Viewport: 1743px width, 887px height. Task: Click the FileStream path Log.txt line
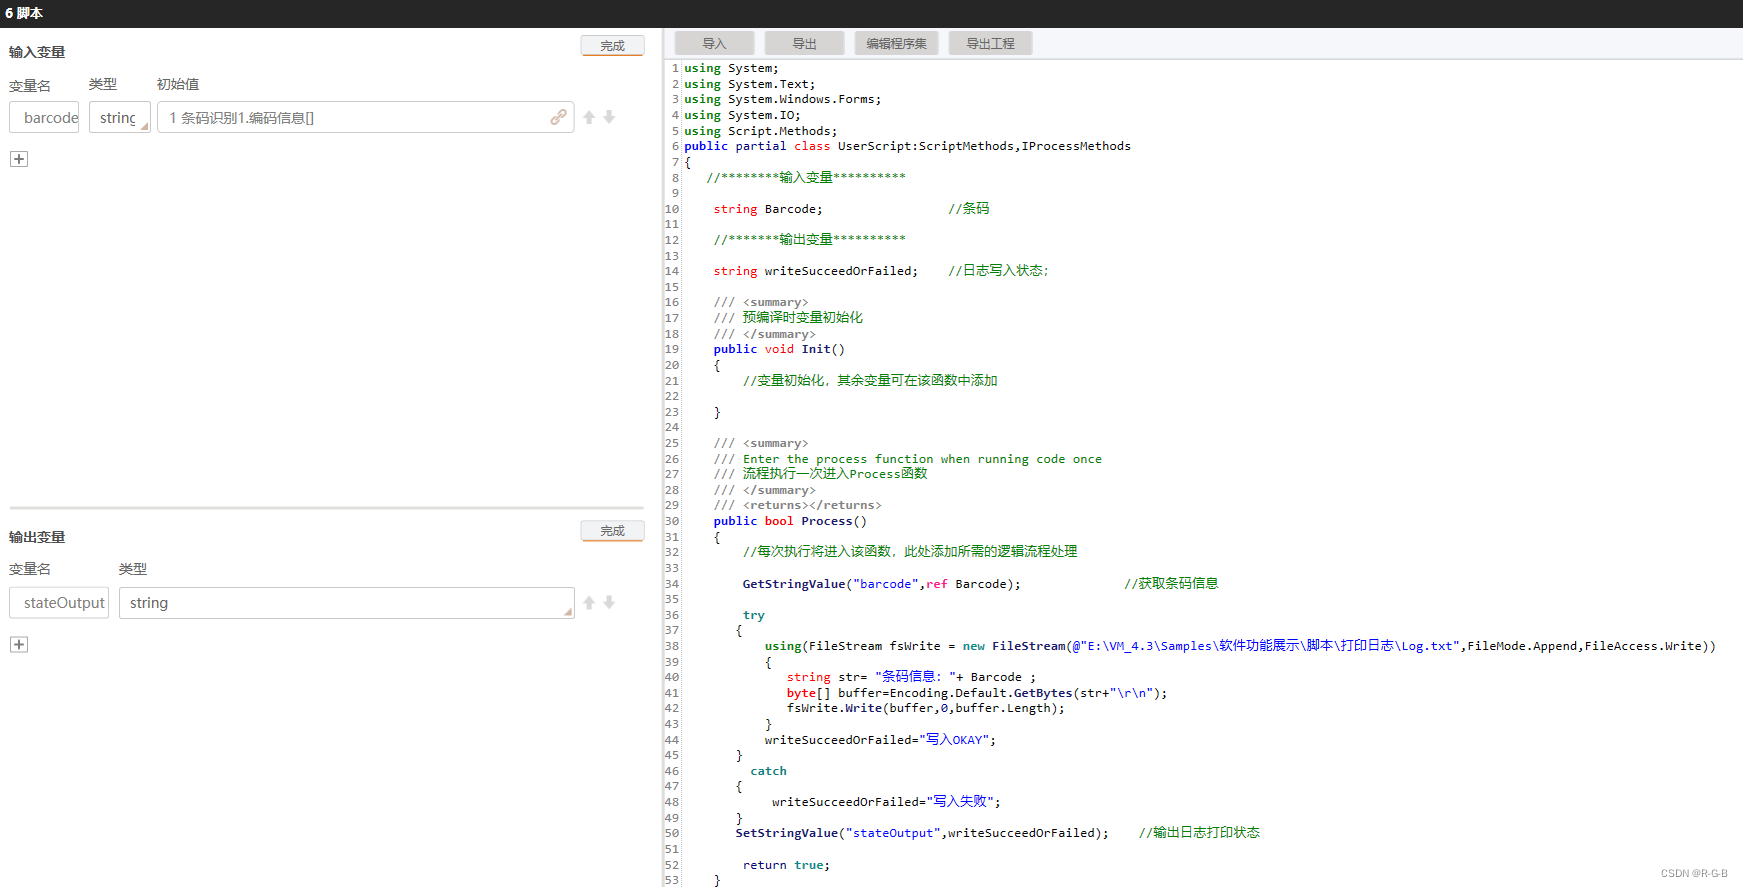(1240, 646)
